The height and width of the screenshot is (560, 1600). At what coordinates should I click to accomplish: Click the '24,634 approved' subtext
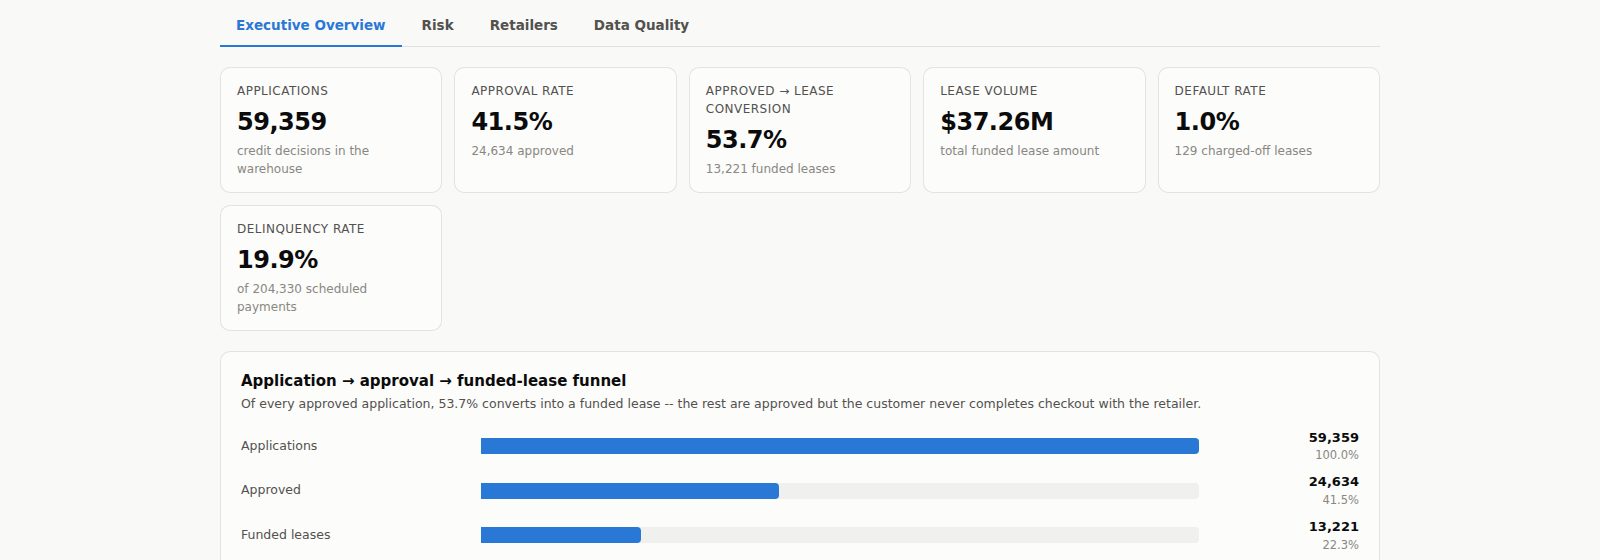tap(522, 151)
